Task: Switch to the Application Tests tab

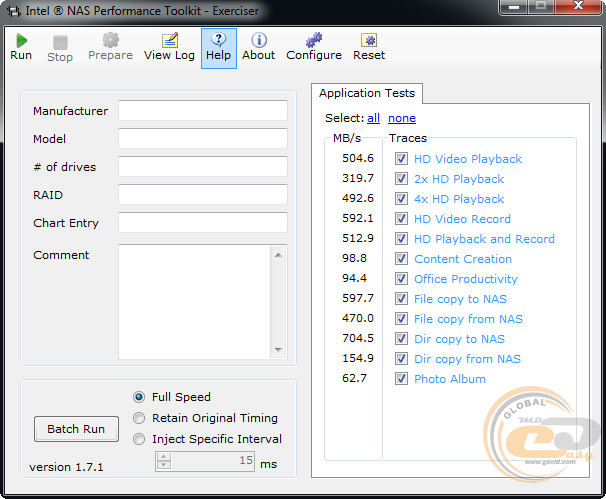Action: [x=367, y=93]
